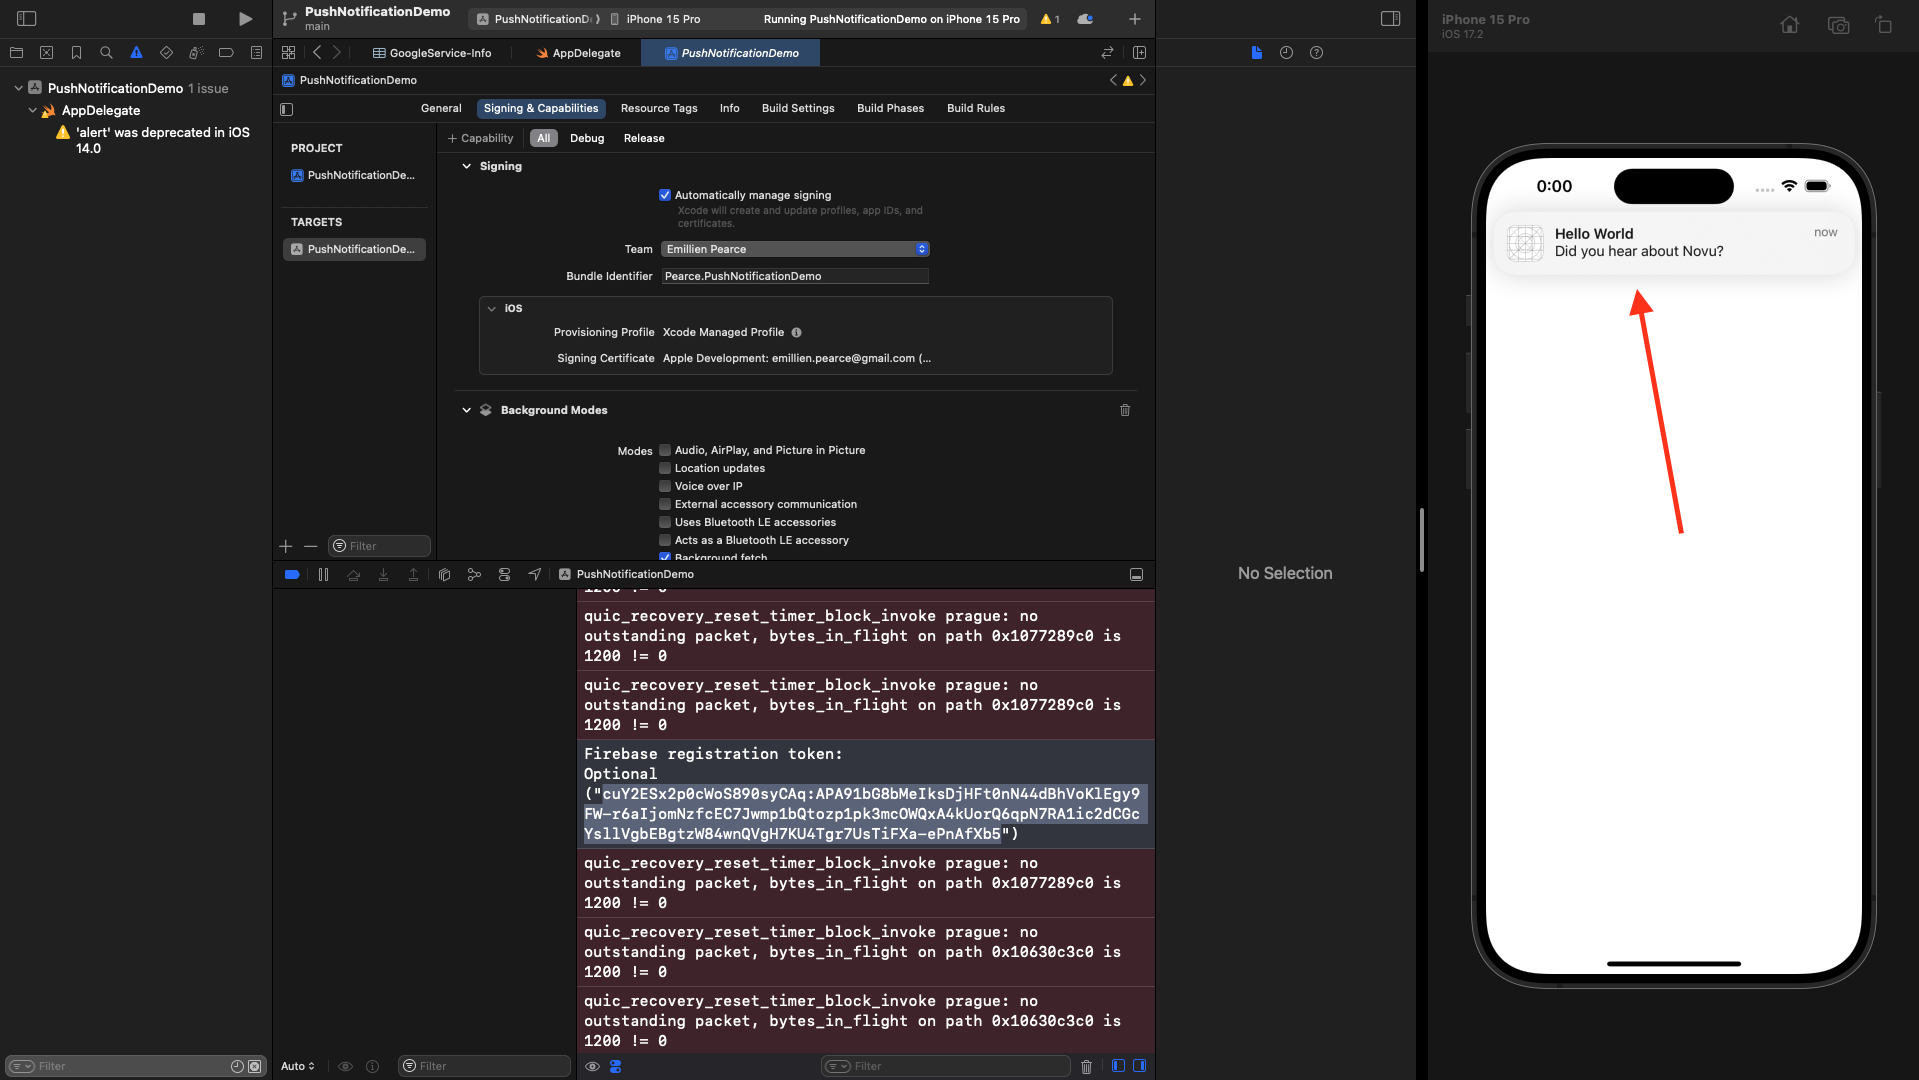The width and height of the screenshot is (1919, 1080).
Task: Pause program execution in debug bar
Action: tap(323, 574)
